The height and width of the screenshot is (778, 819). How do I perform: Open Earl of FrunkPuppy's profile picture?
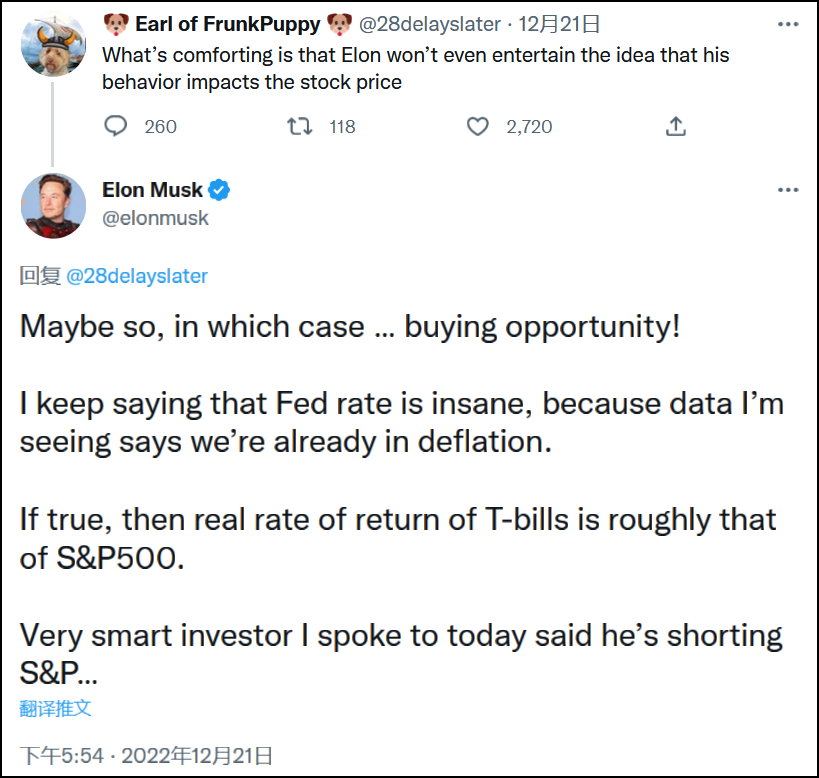(54, 45)
